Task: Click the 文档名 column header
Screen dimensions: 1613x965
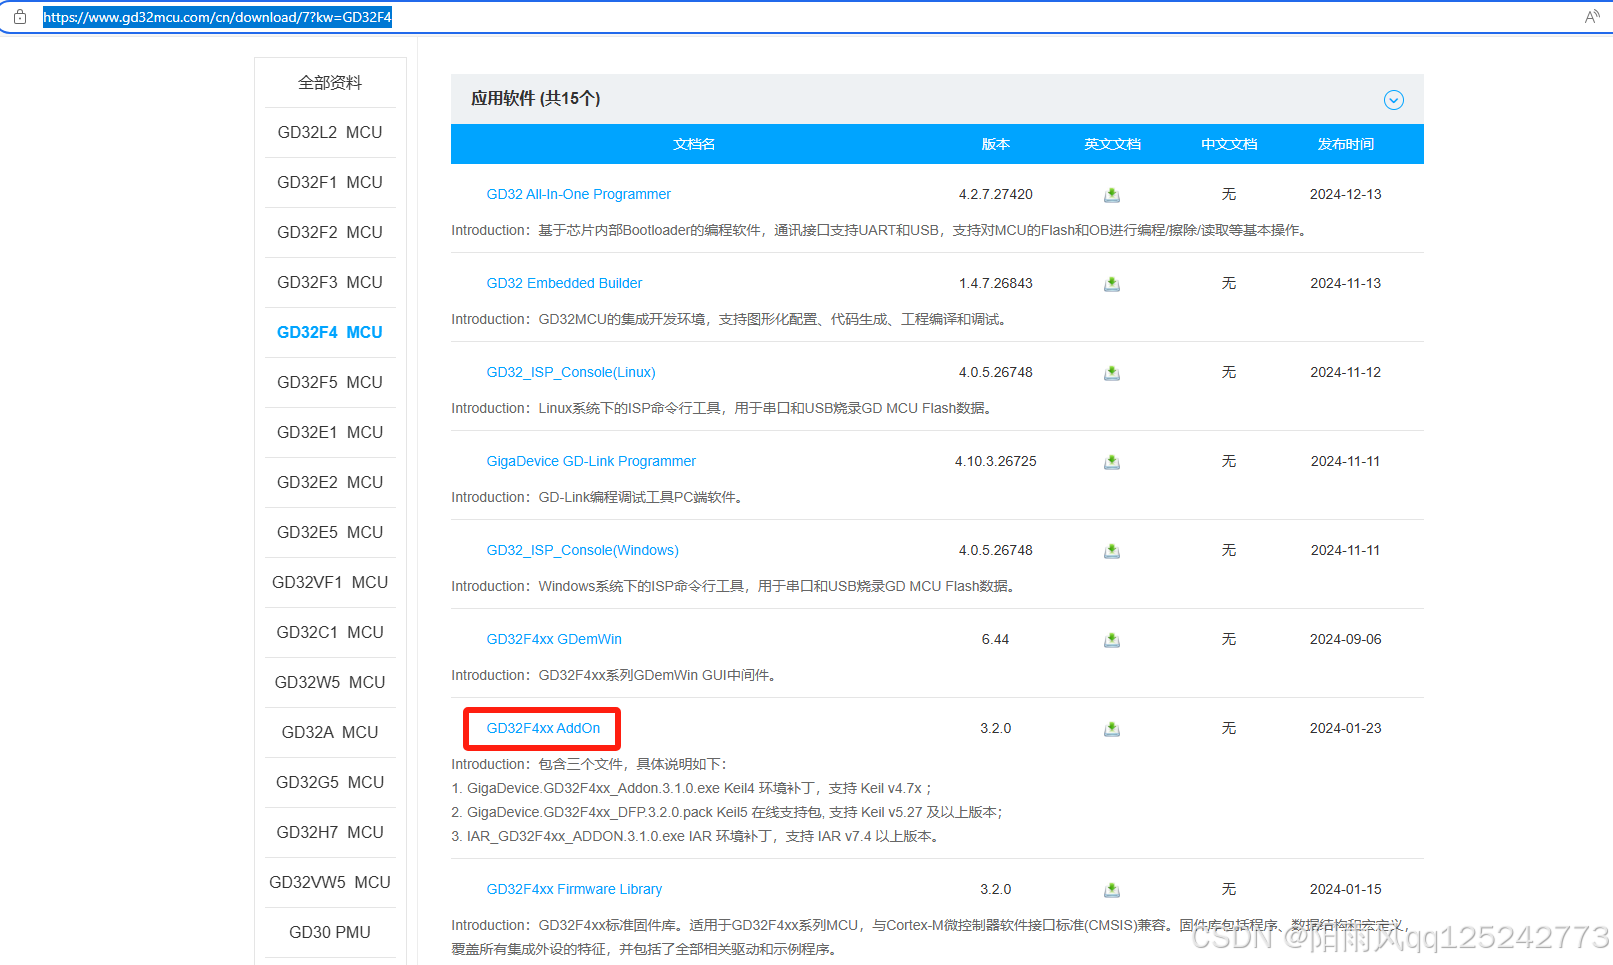Action: tap(694, 144)
